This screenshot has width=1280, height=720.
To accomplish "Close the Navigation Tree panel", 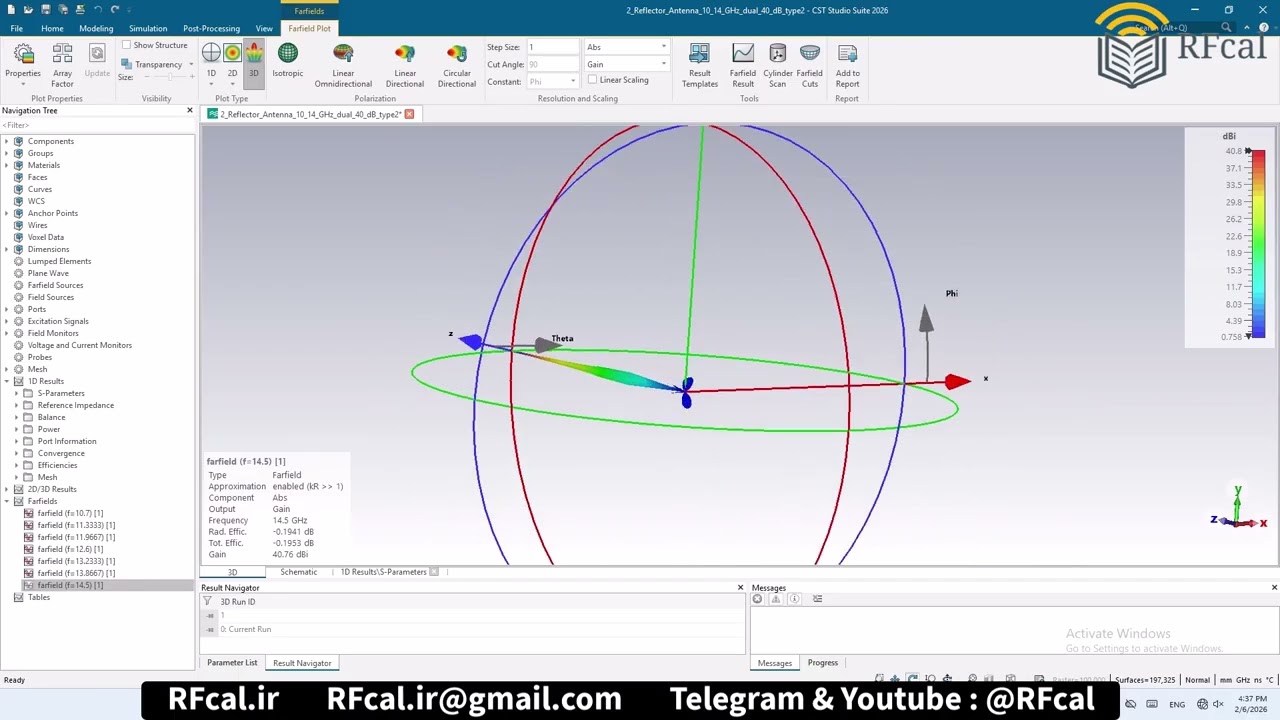I will tap(190, 110).
